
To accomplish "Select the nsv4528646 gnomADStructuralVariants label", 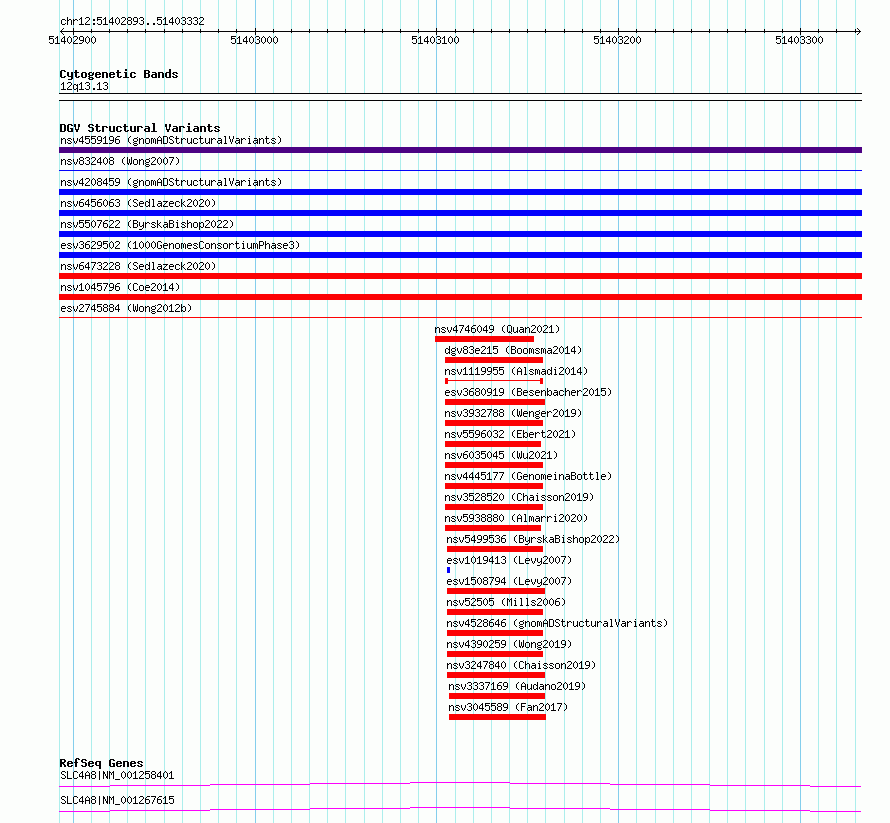I will pos(557,623).
